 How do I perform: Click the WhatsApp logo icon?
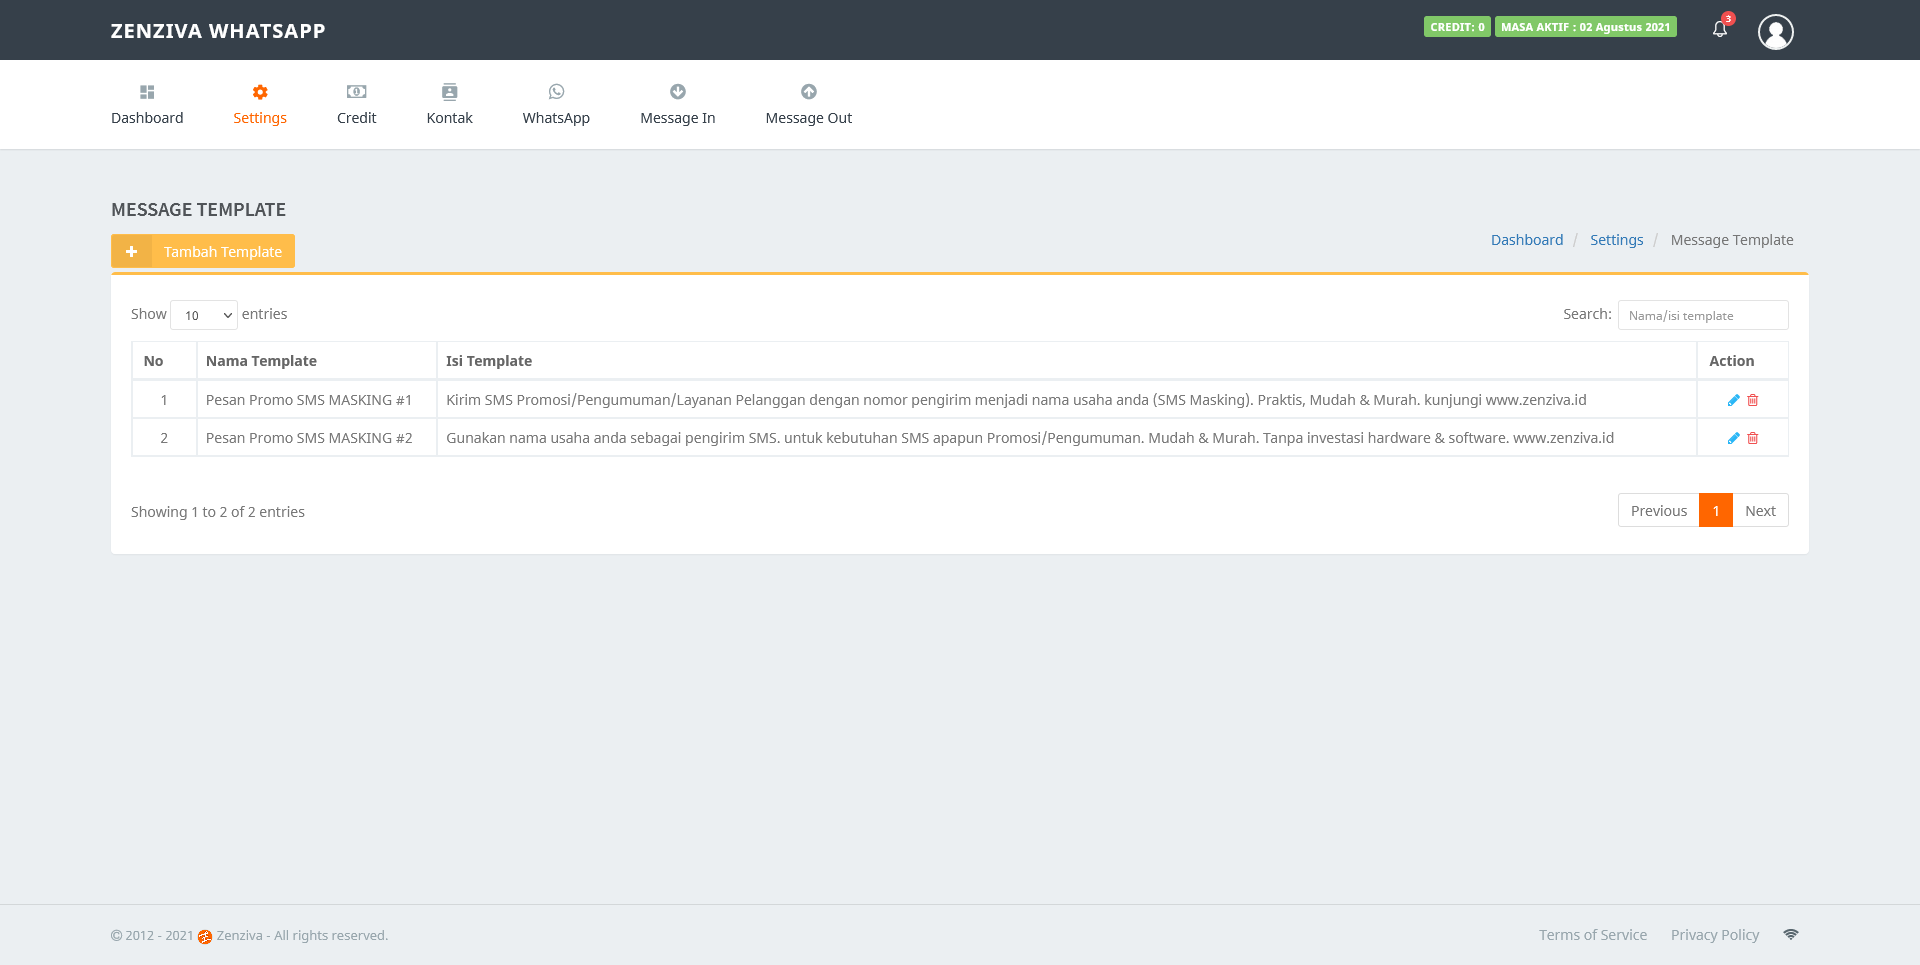[556, 92]
